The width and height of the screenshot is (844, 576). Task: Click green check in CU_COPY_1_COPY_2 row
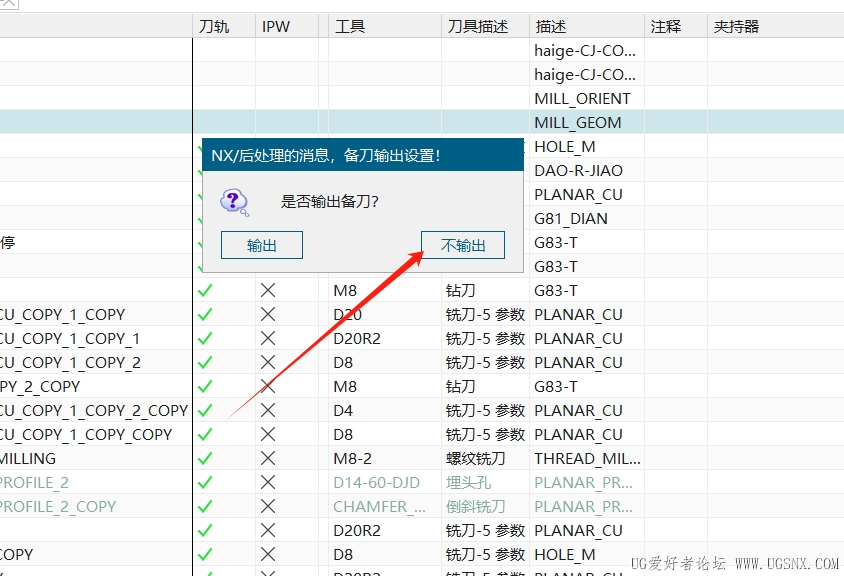point(205,362)
